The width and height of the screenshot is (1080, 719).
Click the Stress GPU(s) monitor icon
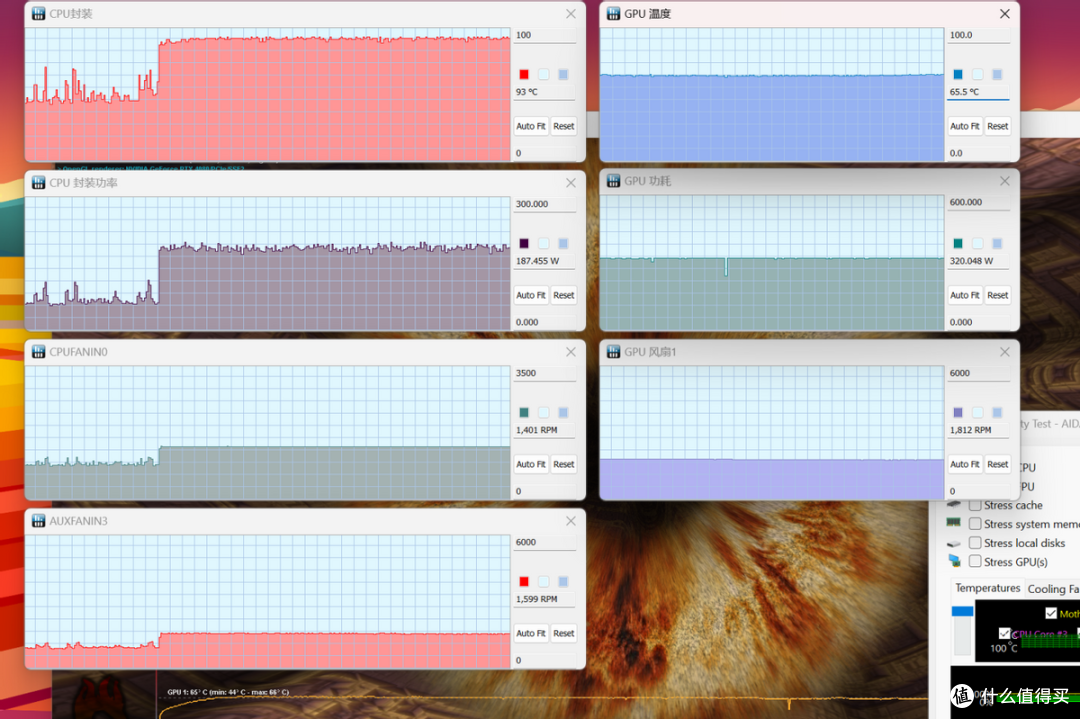[x=954, y=561]
